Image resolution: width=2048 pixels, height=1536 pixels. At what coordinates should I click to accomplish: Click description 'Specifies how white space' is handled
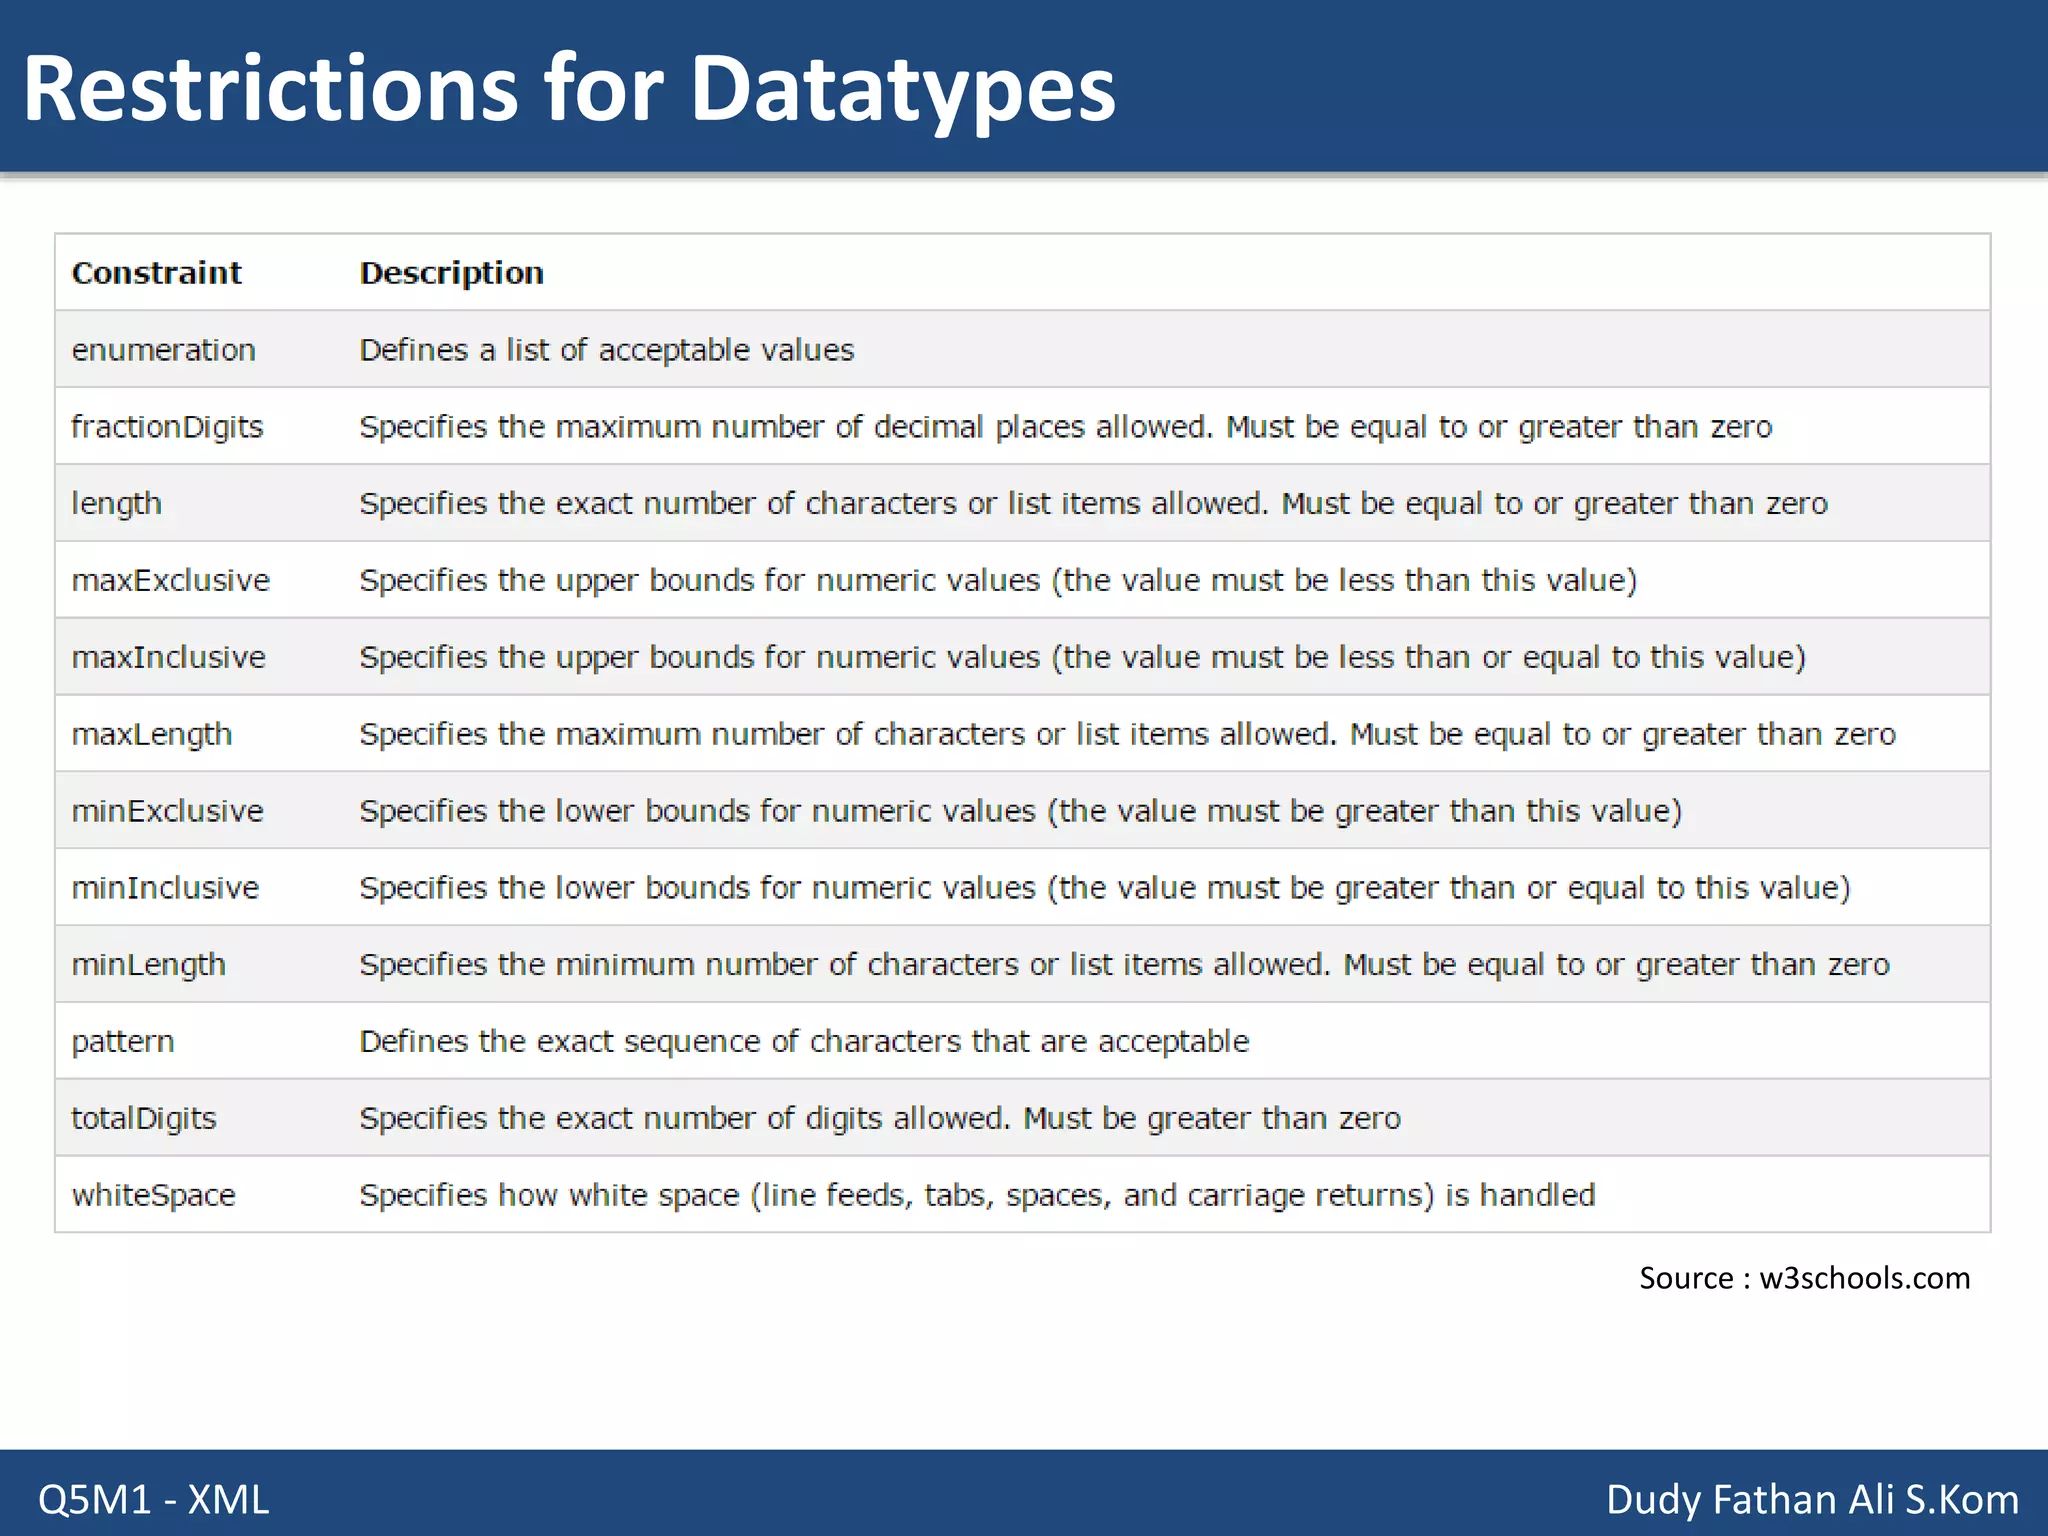click(x=977, y=1195)
